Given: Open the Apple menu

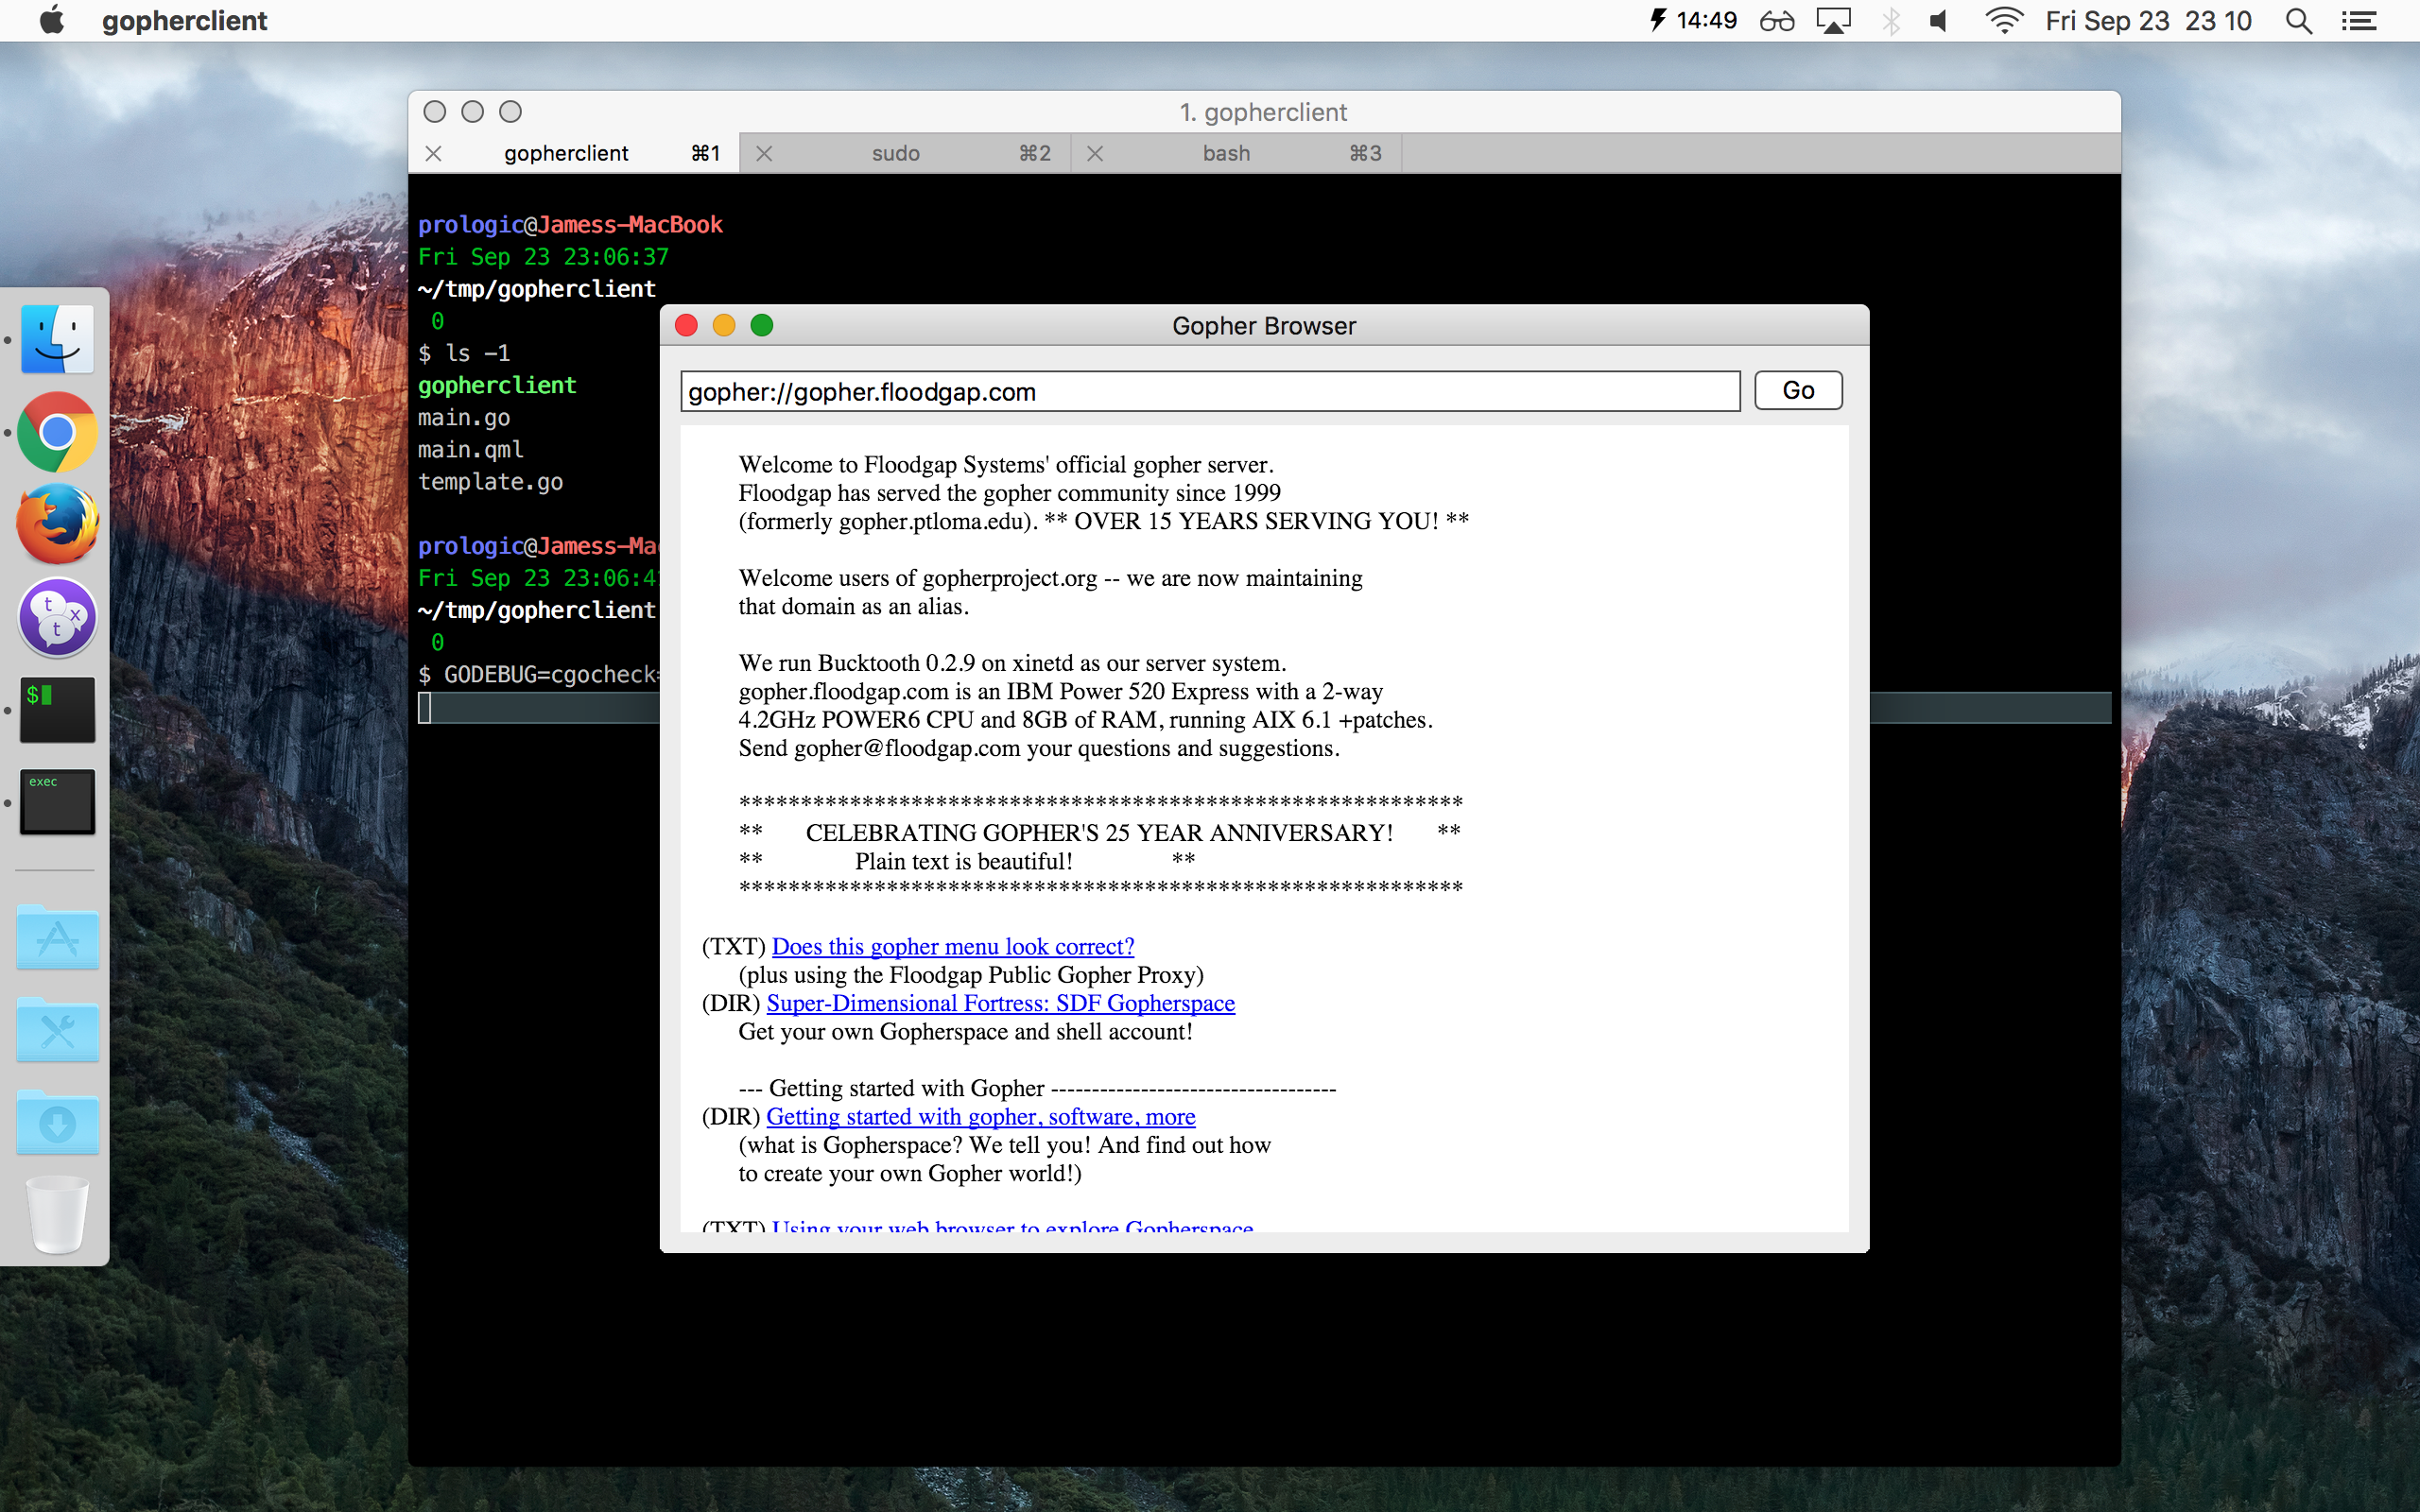Looking at the screenshot, I should pos(51,20).
